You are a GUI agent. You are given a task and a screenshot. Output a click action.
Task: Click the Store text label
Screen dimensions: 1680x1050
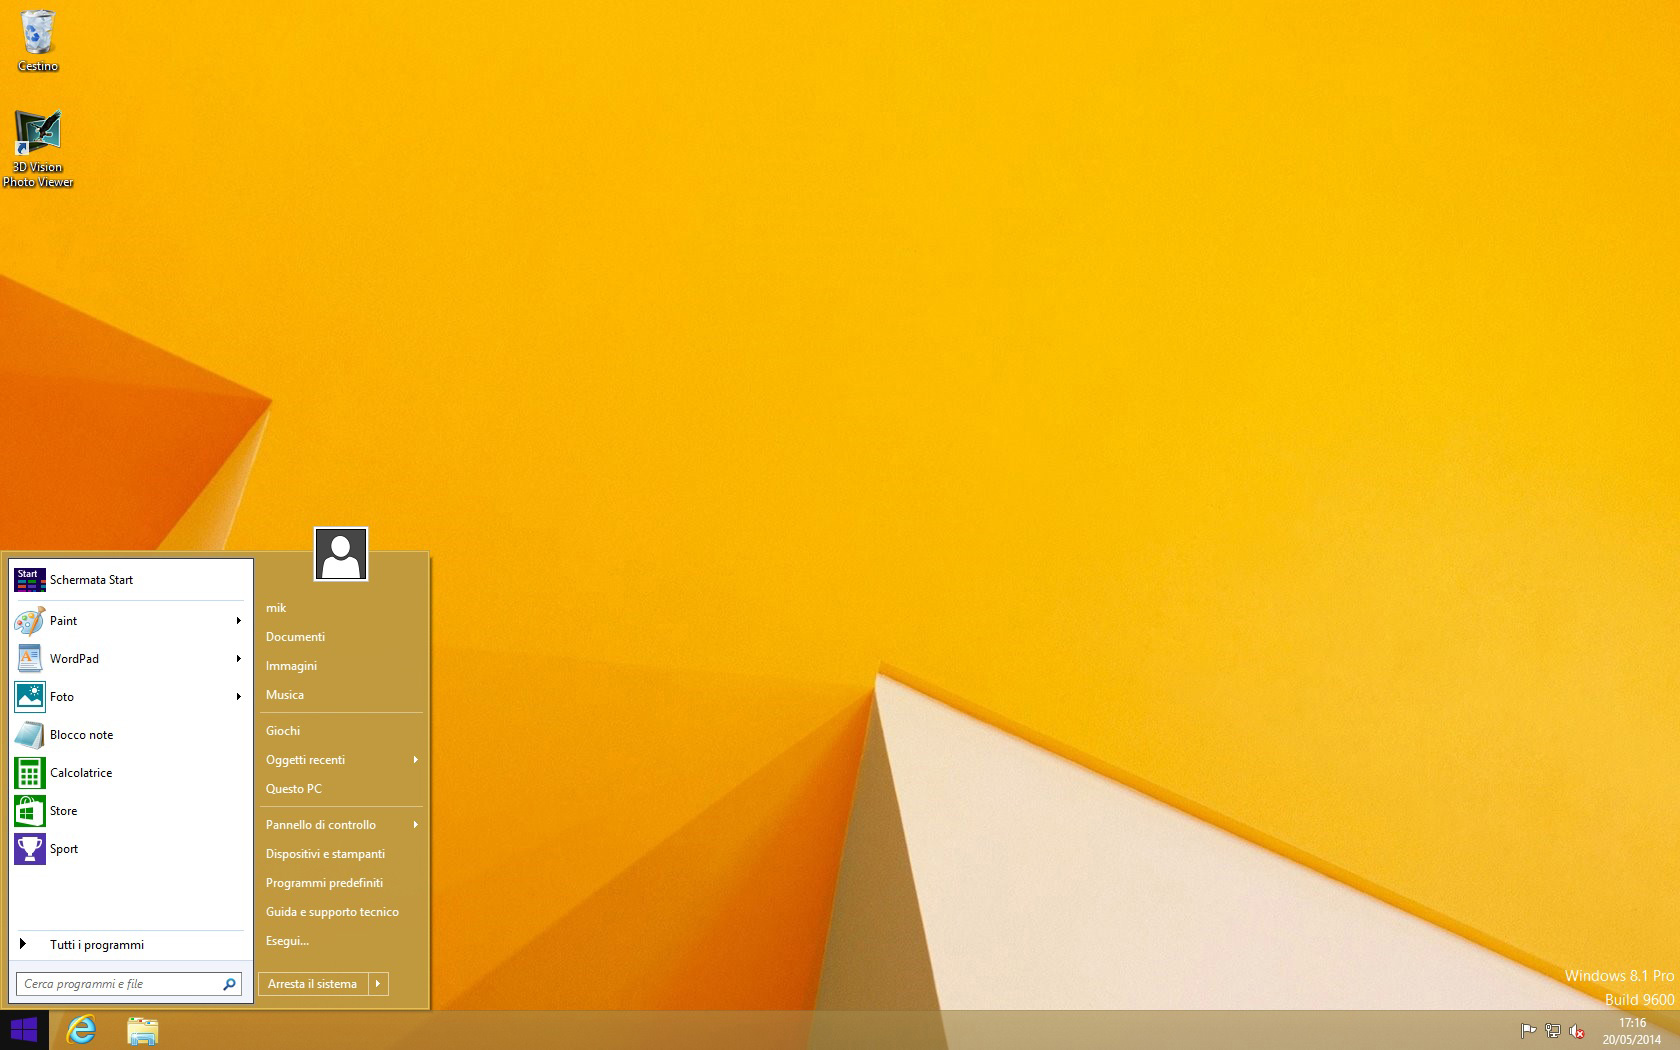[63, 811]
